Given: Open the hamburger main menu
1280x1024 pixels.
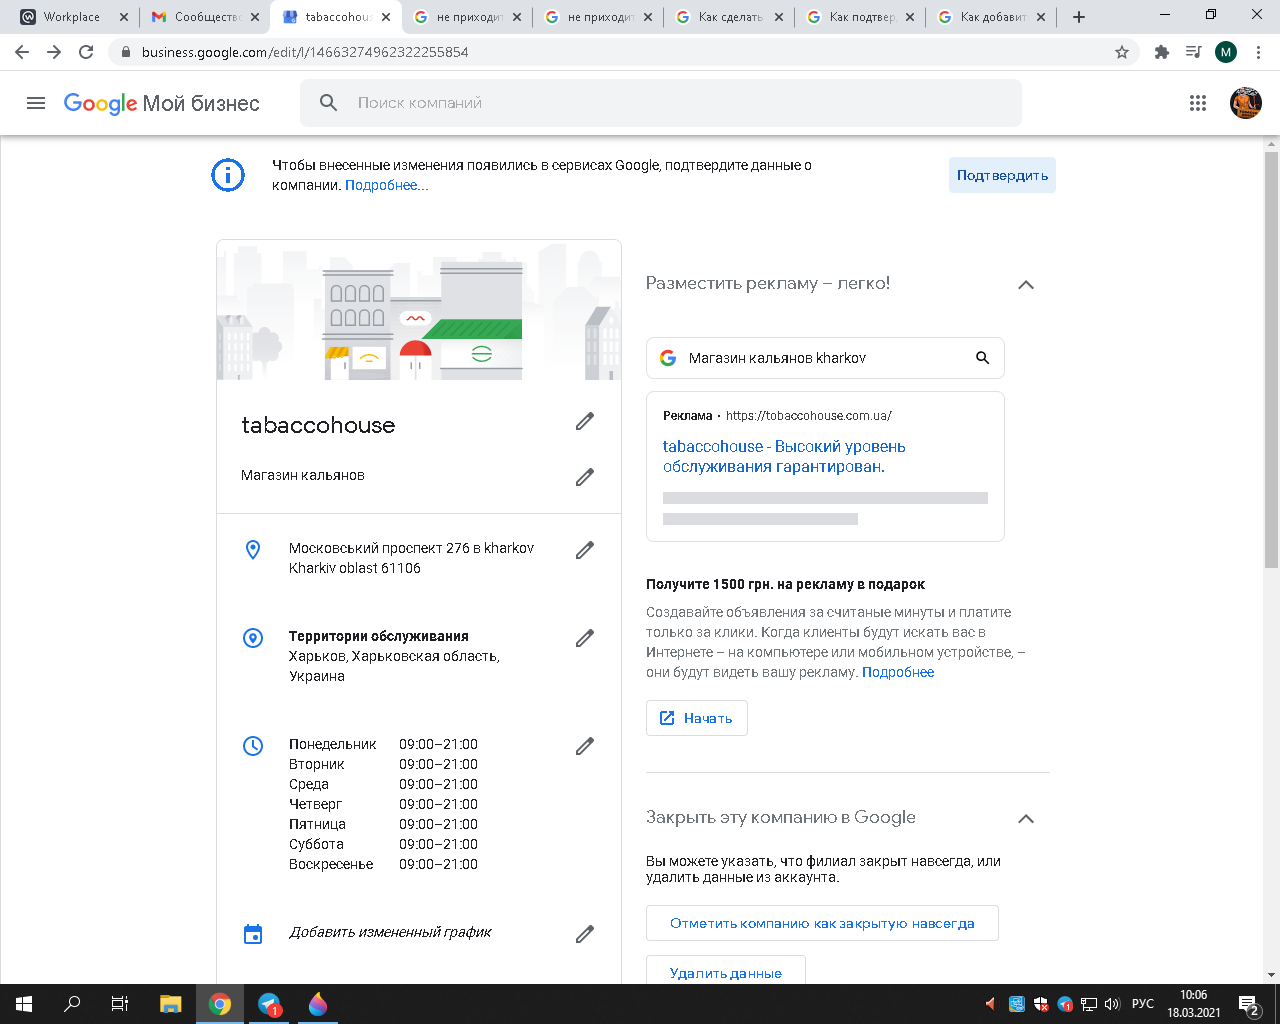Looking at the screenshot, I should (x=36, y=103).
